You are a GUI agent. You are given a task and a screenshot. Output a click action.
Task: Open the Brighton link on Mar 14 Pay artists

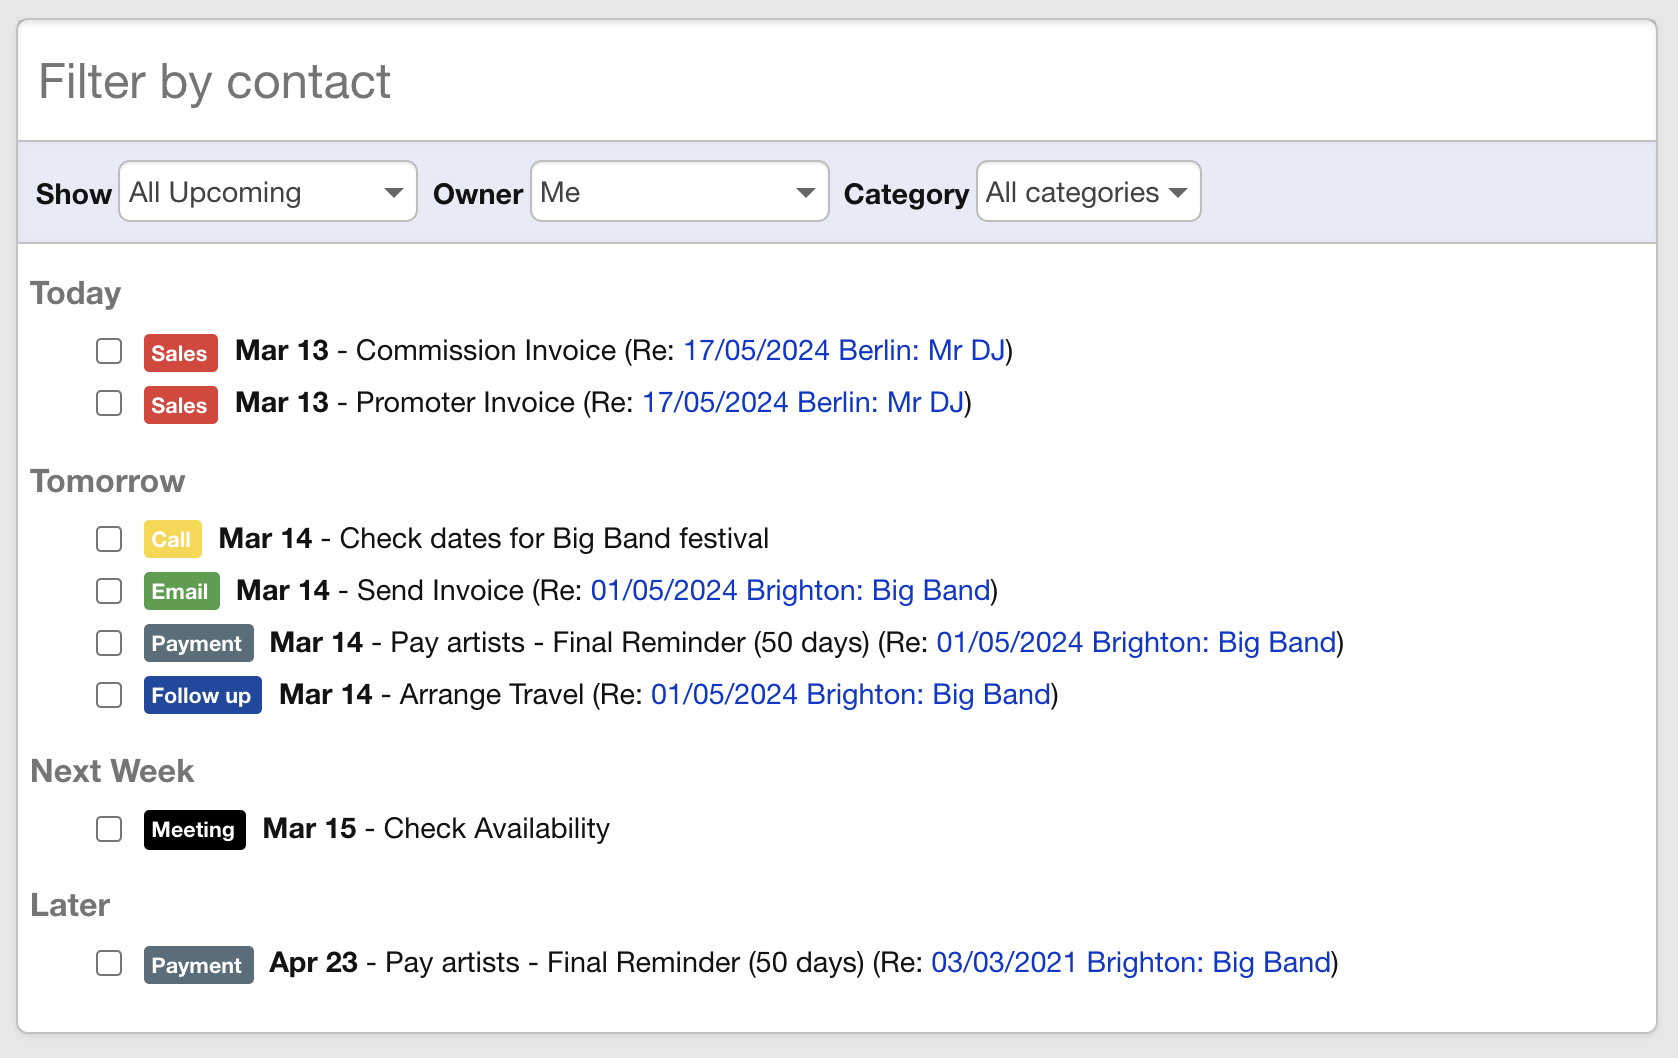tap(1136, 643)
